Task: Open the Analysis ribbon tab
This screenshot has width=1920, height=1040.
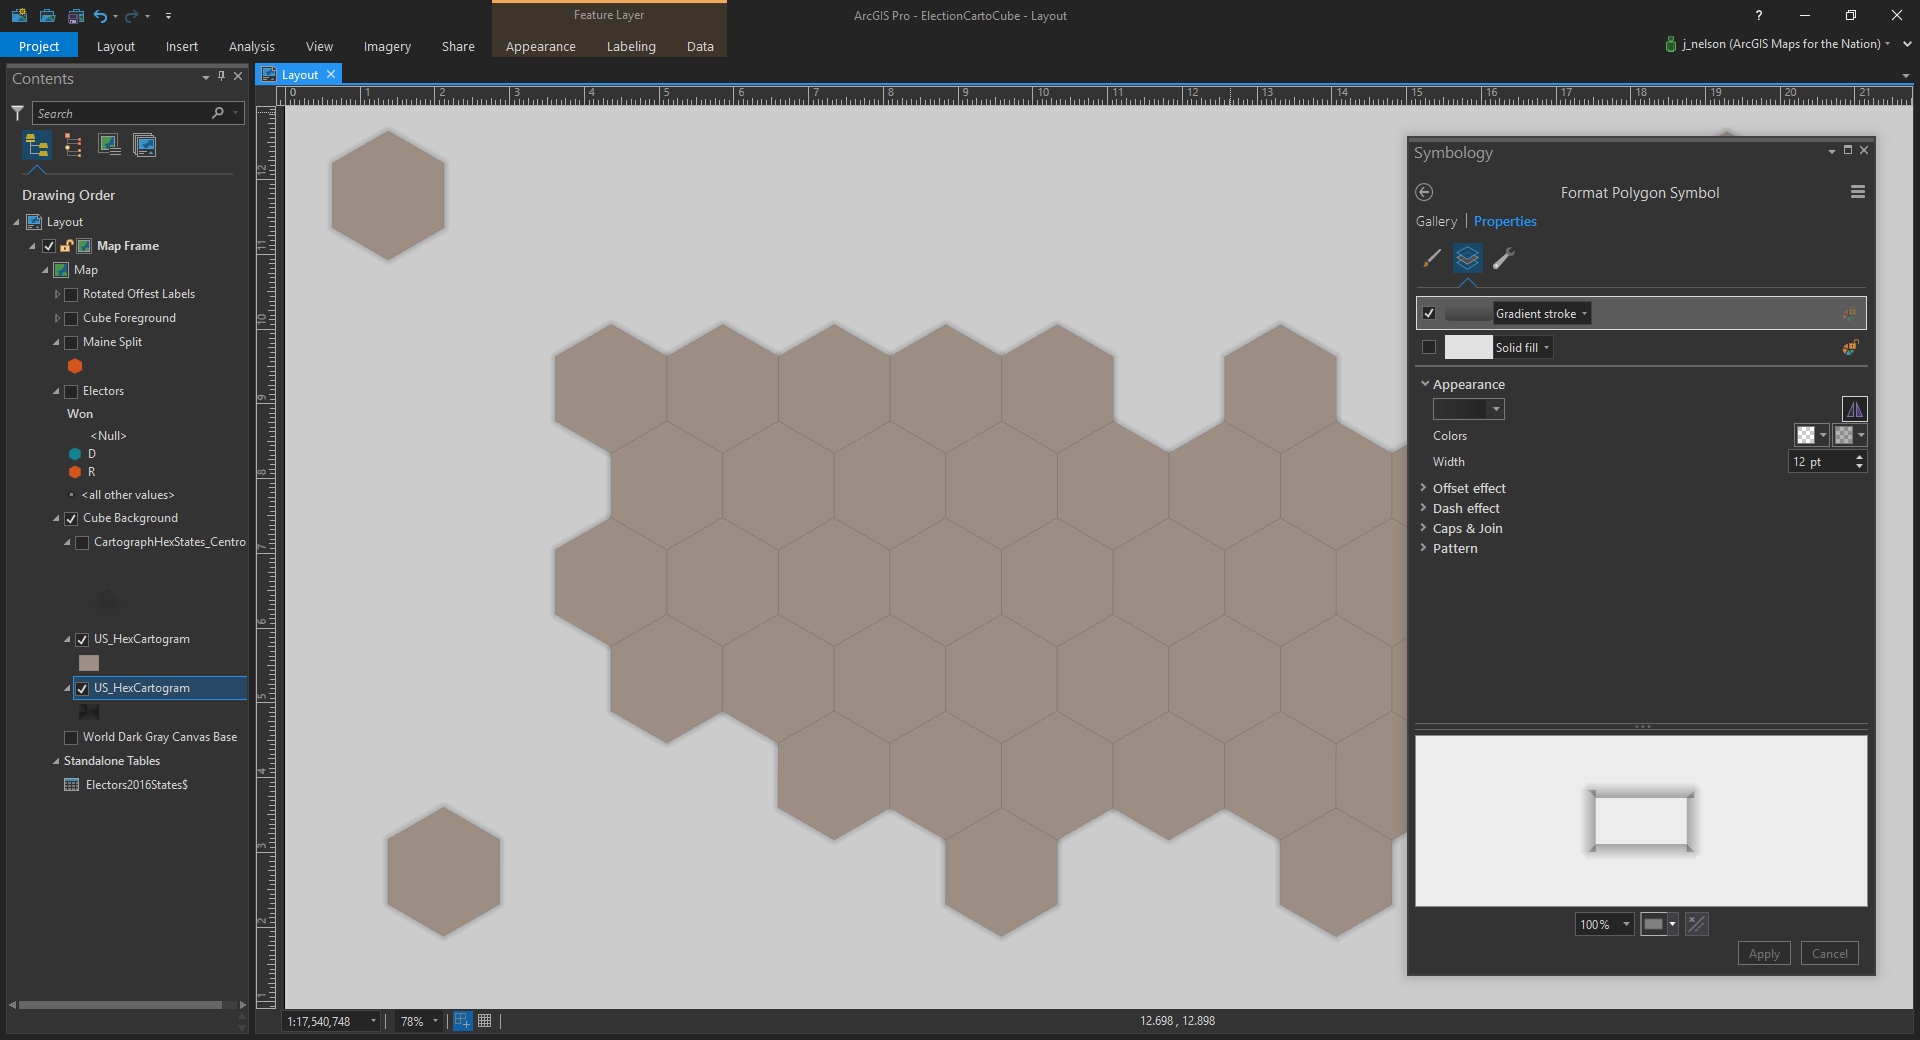Action: [x=252, y=46]
